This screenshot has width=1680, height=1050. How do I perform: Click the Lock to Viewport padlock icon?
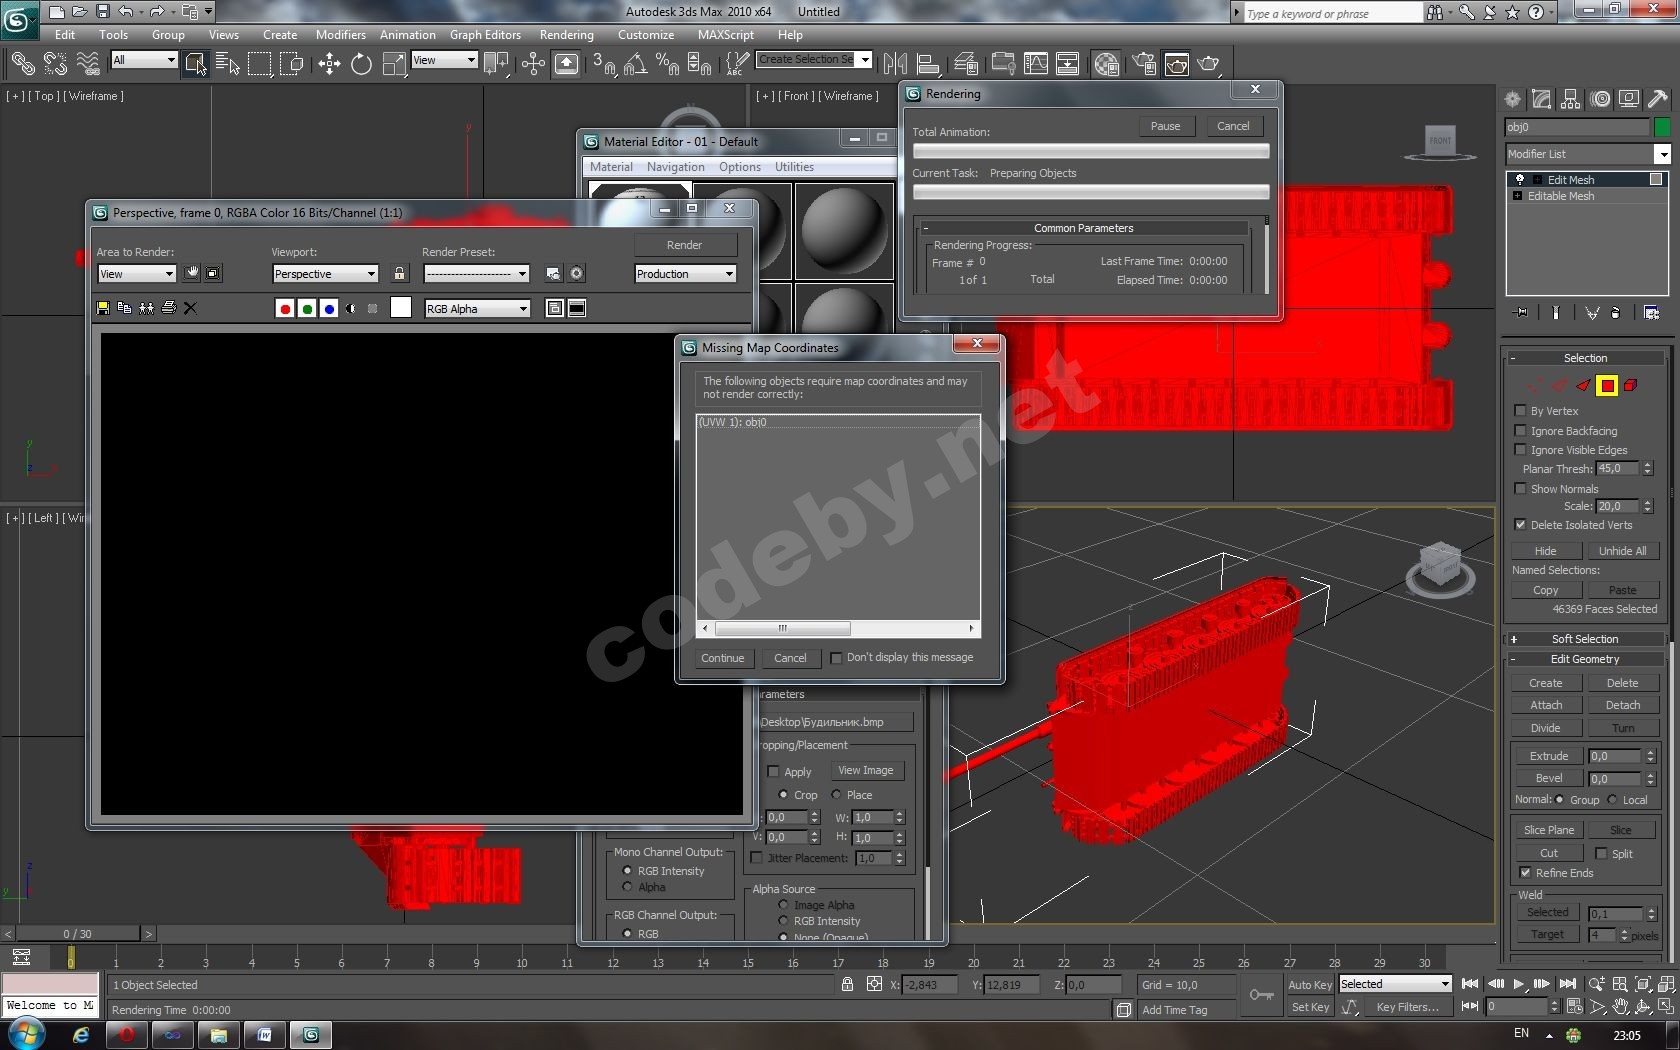pyautogui.click(x=400, y=273)
